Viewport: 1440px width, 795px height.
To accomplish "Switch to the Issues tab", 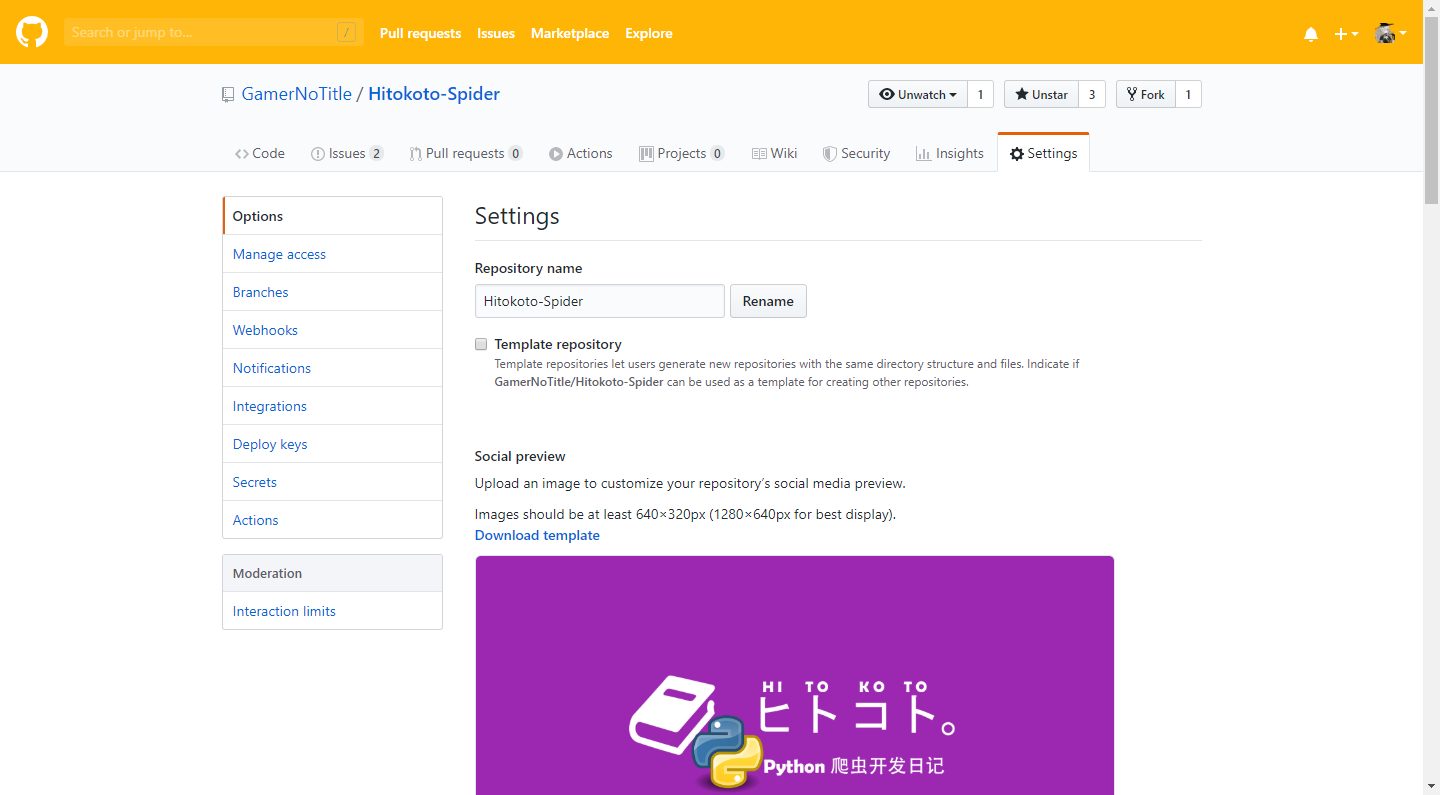I will click(x=346, y=153).
